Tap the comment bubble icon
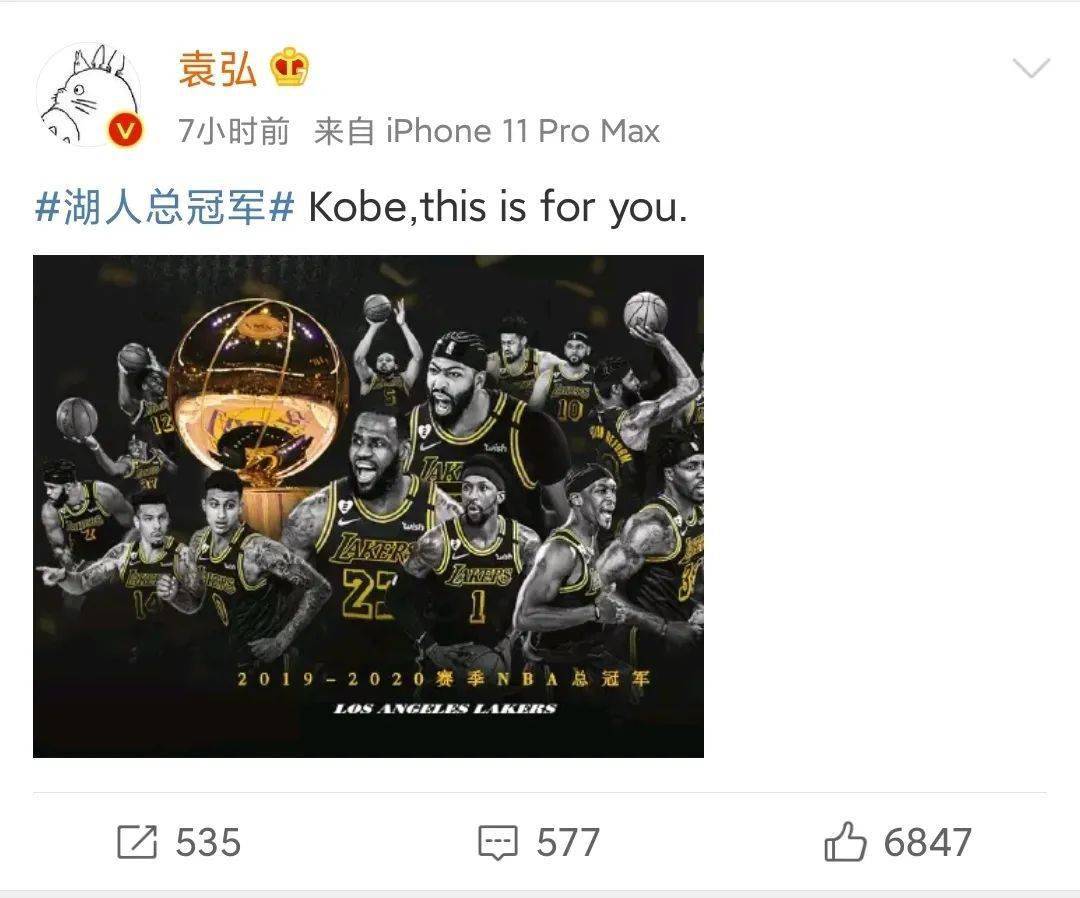The height and width of the screenshot is (898, 1080). [x=497, y=842]
